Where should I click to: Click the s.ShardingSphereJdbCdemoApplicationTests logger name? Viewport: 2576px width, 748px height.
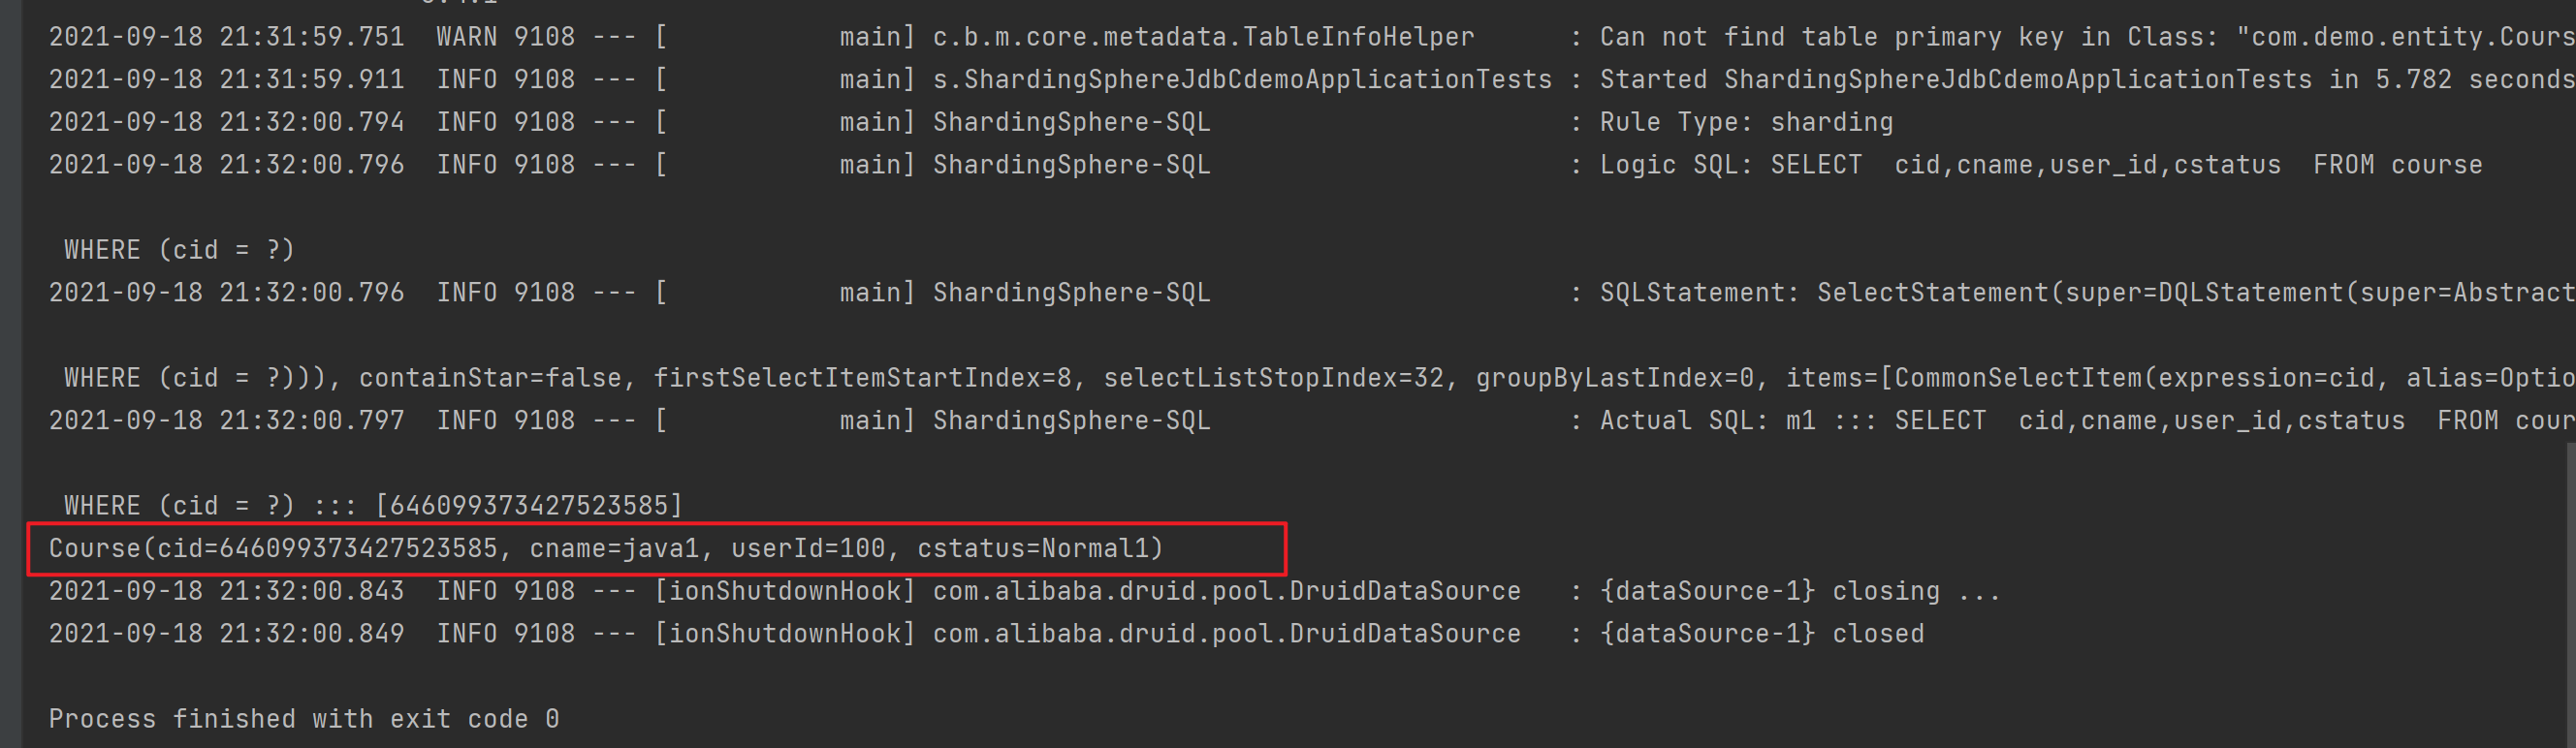(x=1242, y=80)
